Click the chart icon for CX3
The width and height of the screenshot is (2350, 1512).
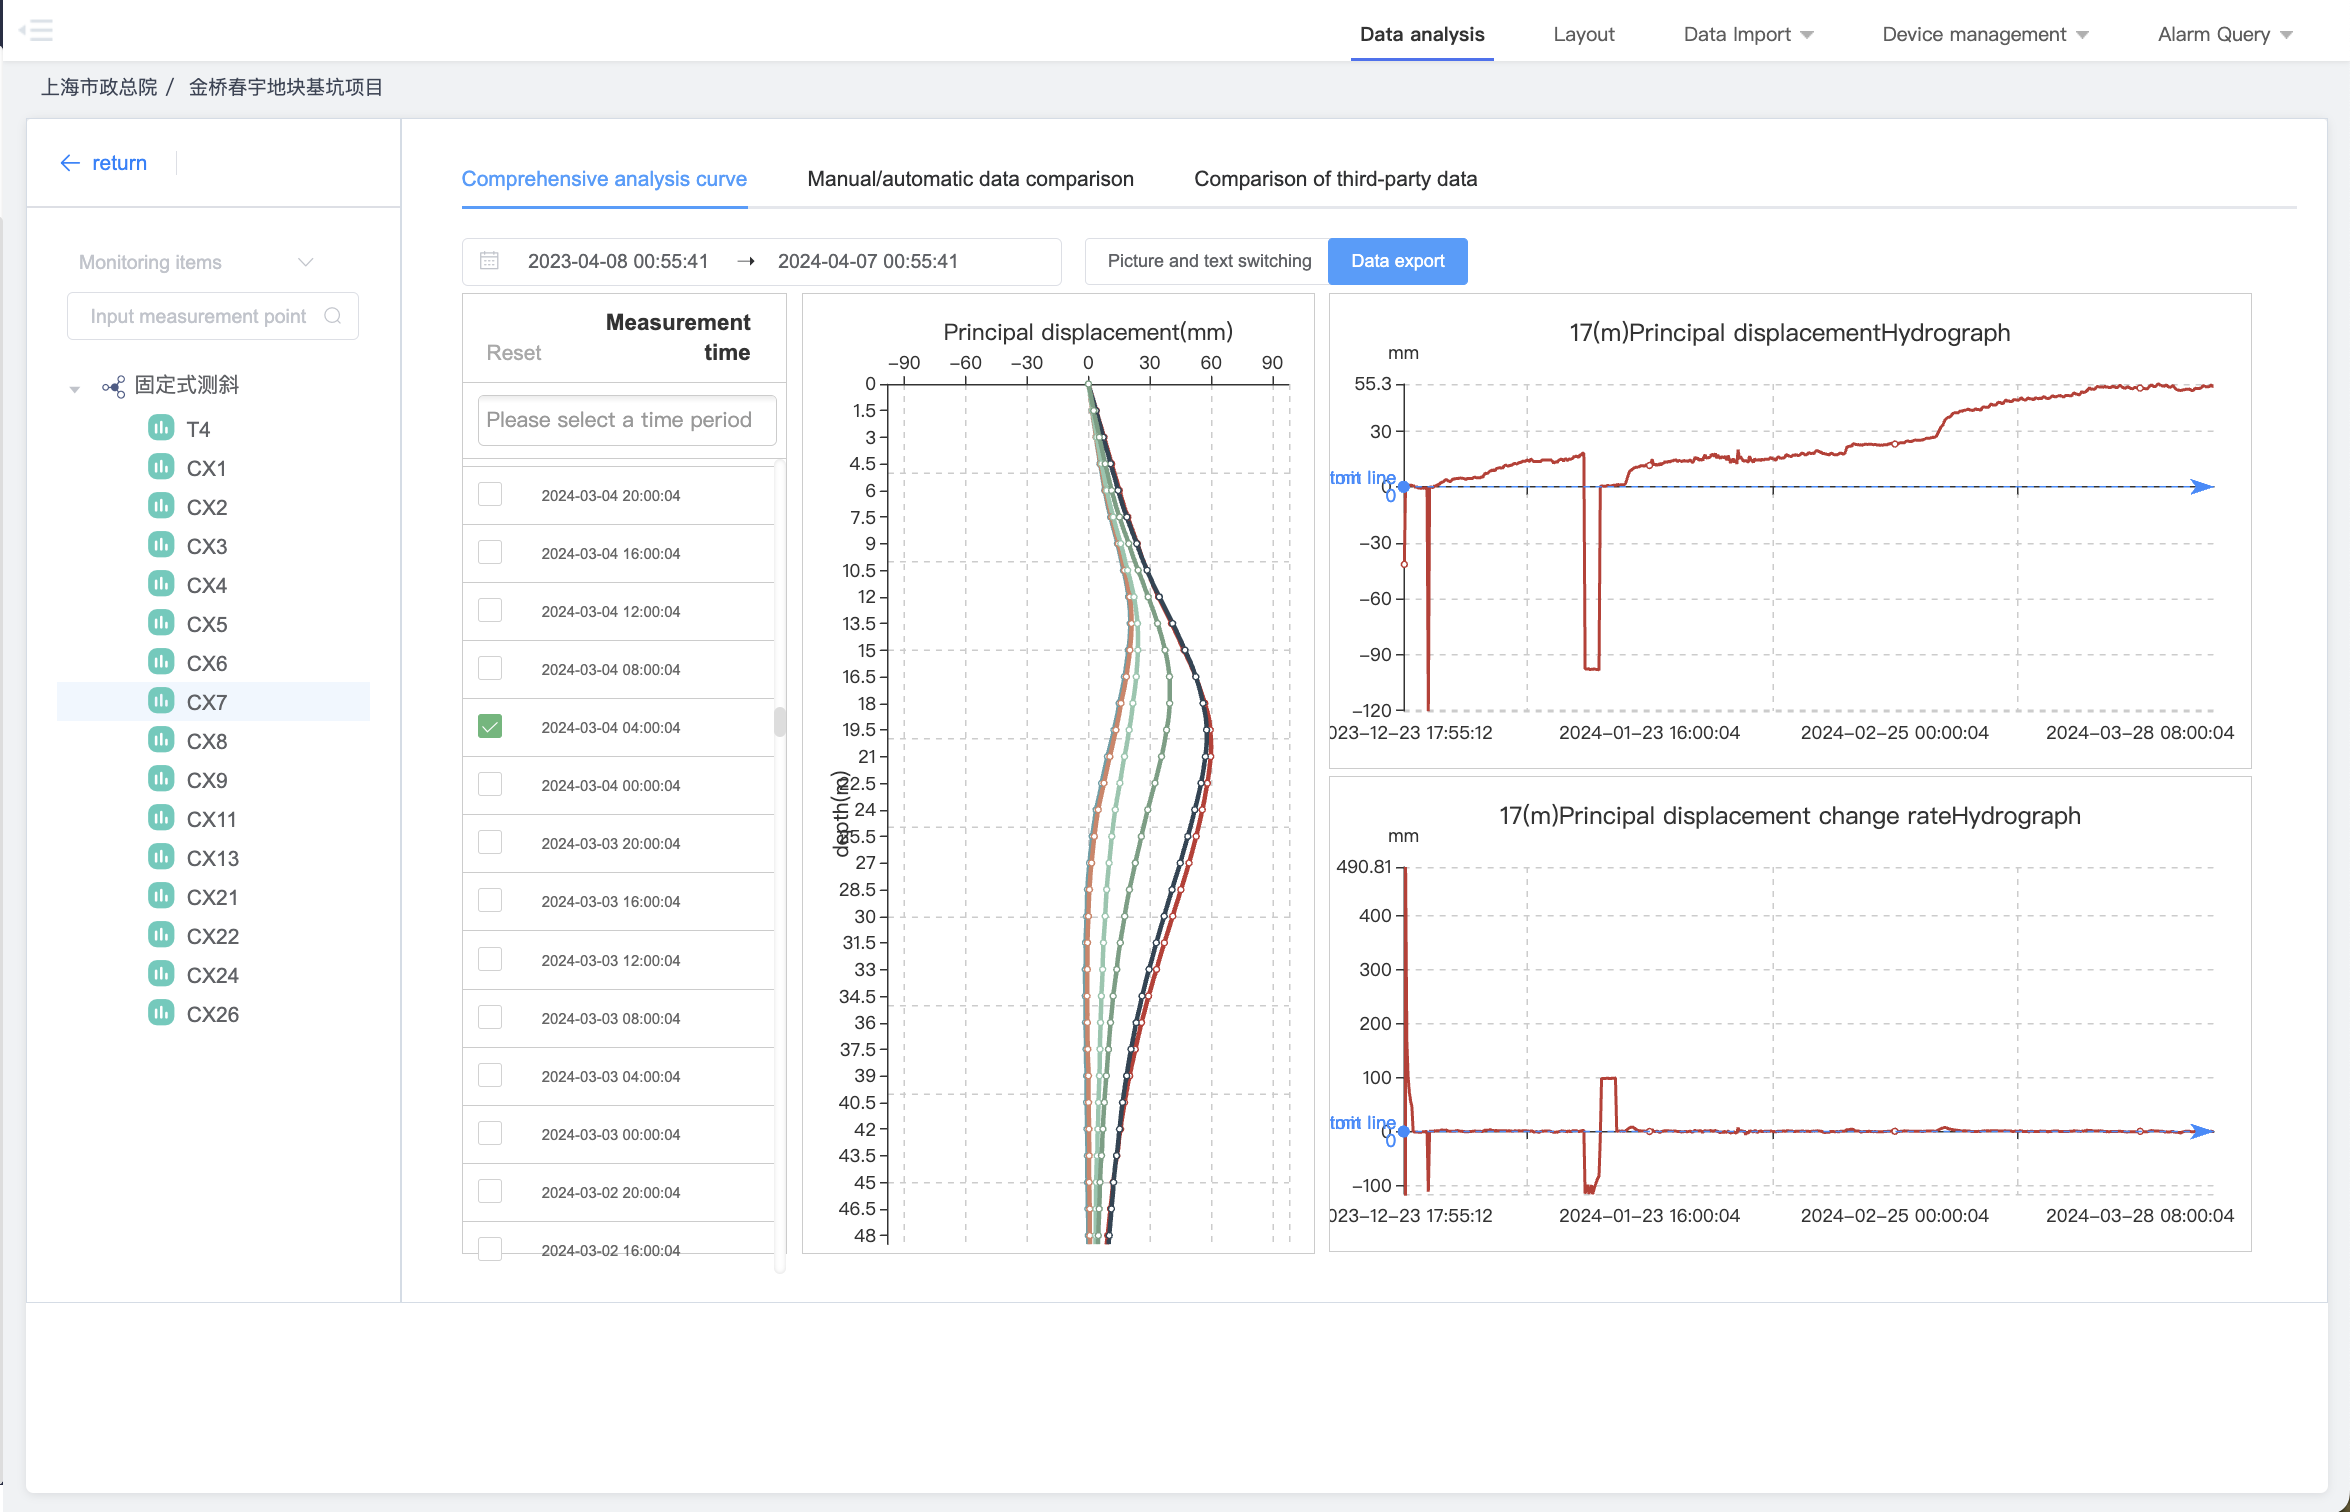point(161,545)
